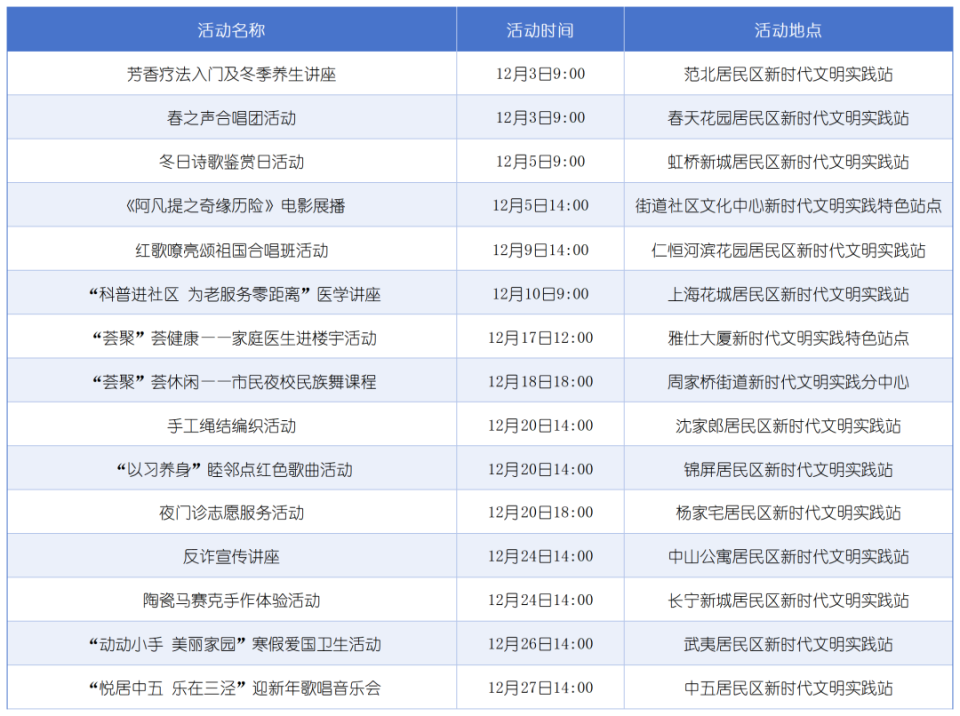The image size is (960, 716).
Task: Select location 中五居民区新时代文明实践站
Action: pos(788,688)
